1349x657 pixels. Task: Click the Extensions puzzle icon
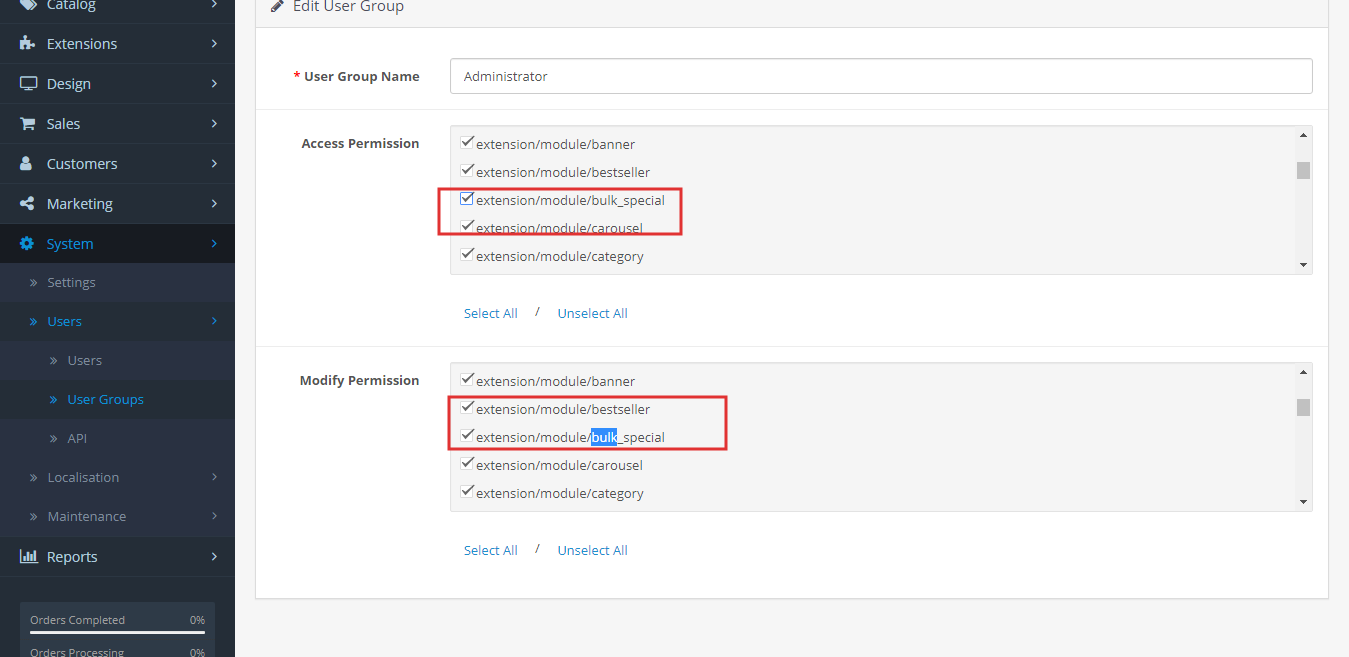click(28, 44)
